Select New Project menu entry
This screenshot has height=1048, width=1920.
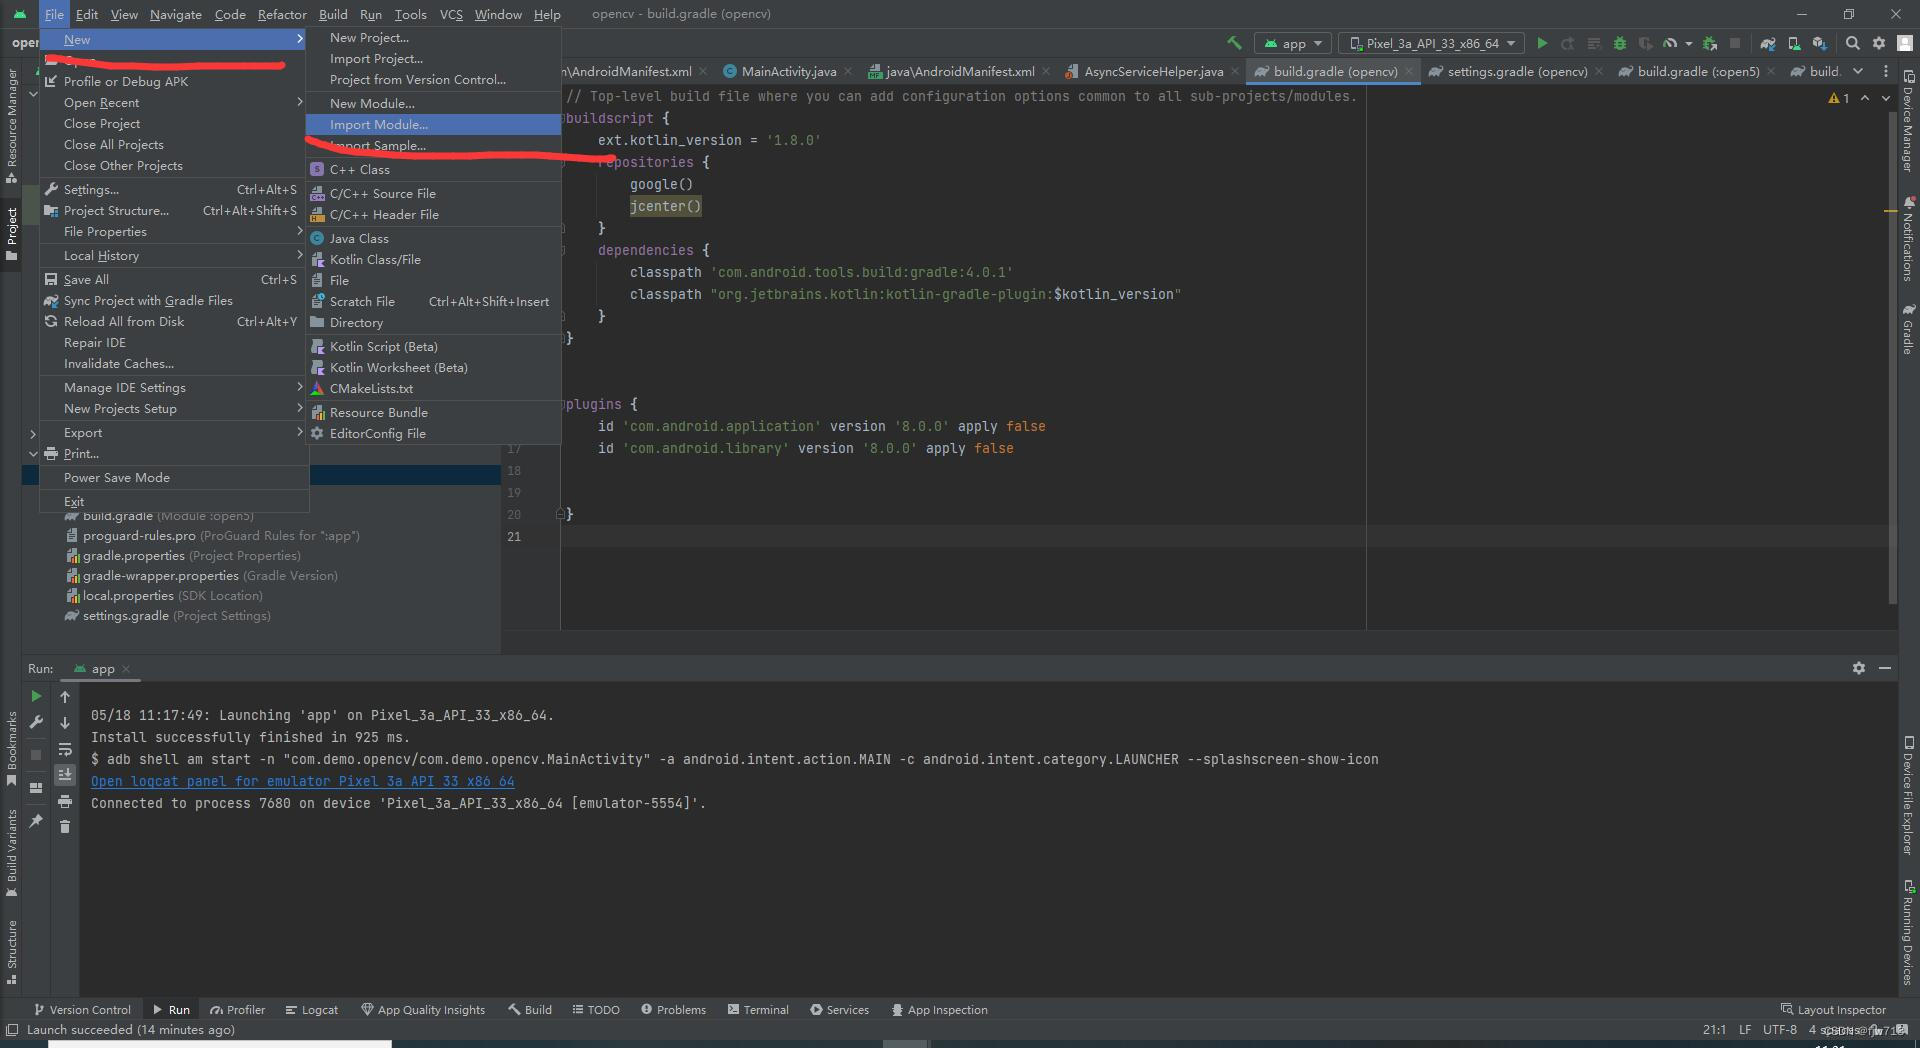pos(433,37)
